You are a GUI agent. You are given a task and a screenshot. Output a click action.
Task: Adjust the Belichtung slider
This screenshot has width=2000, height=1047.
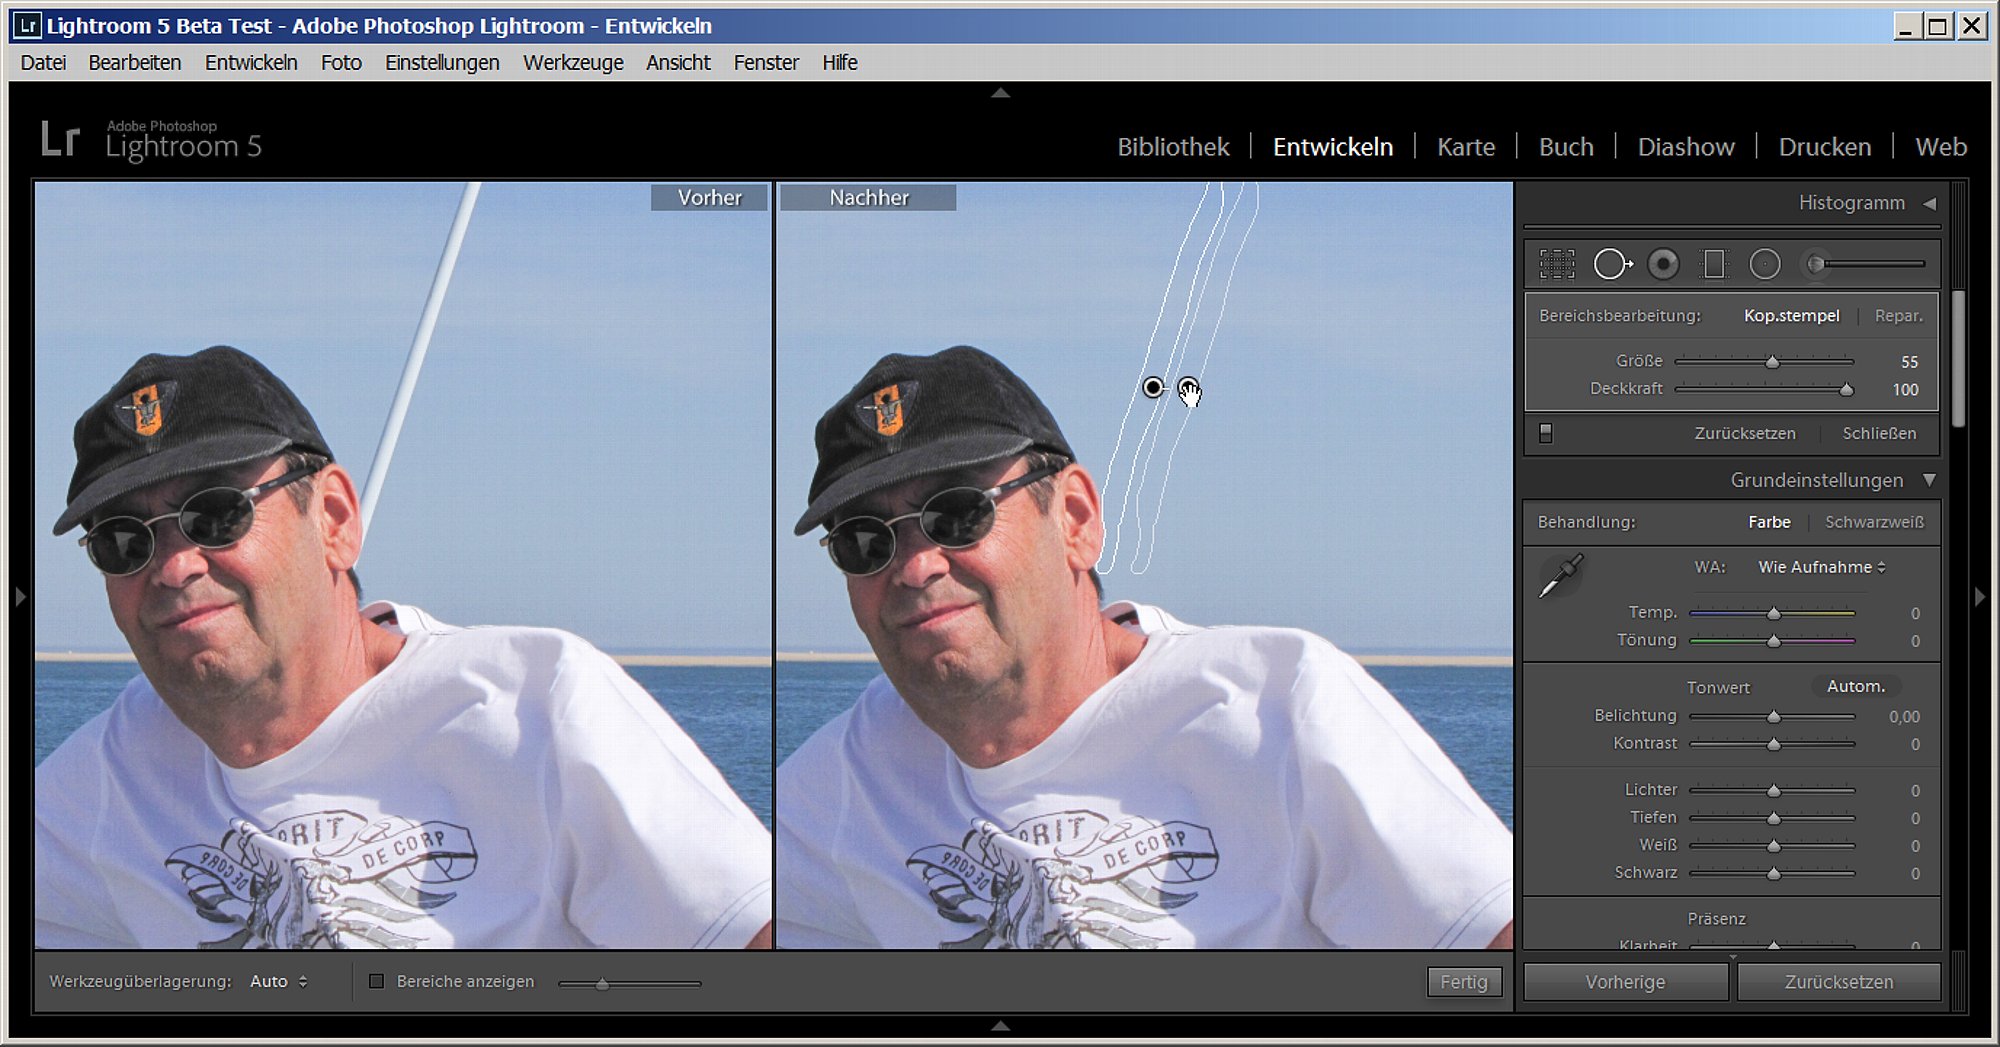click(1772, 717)
